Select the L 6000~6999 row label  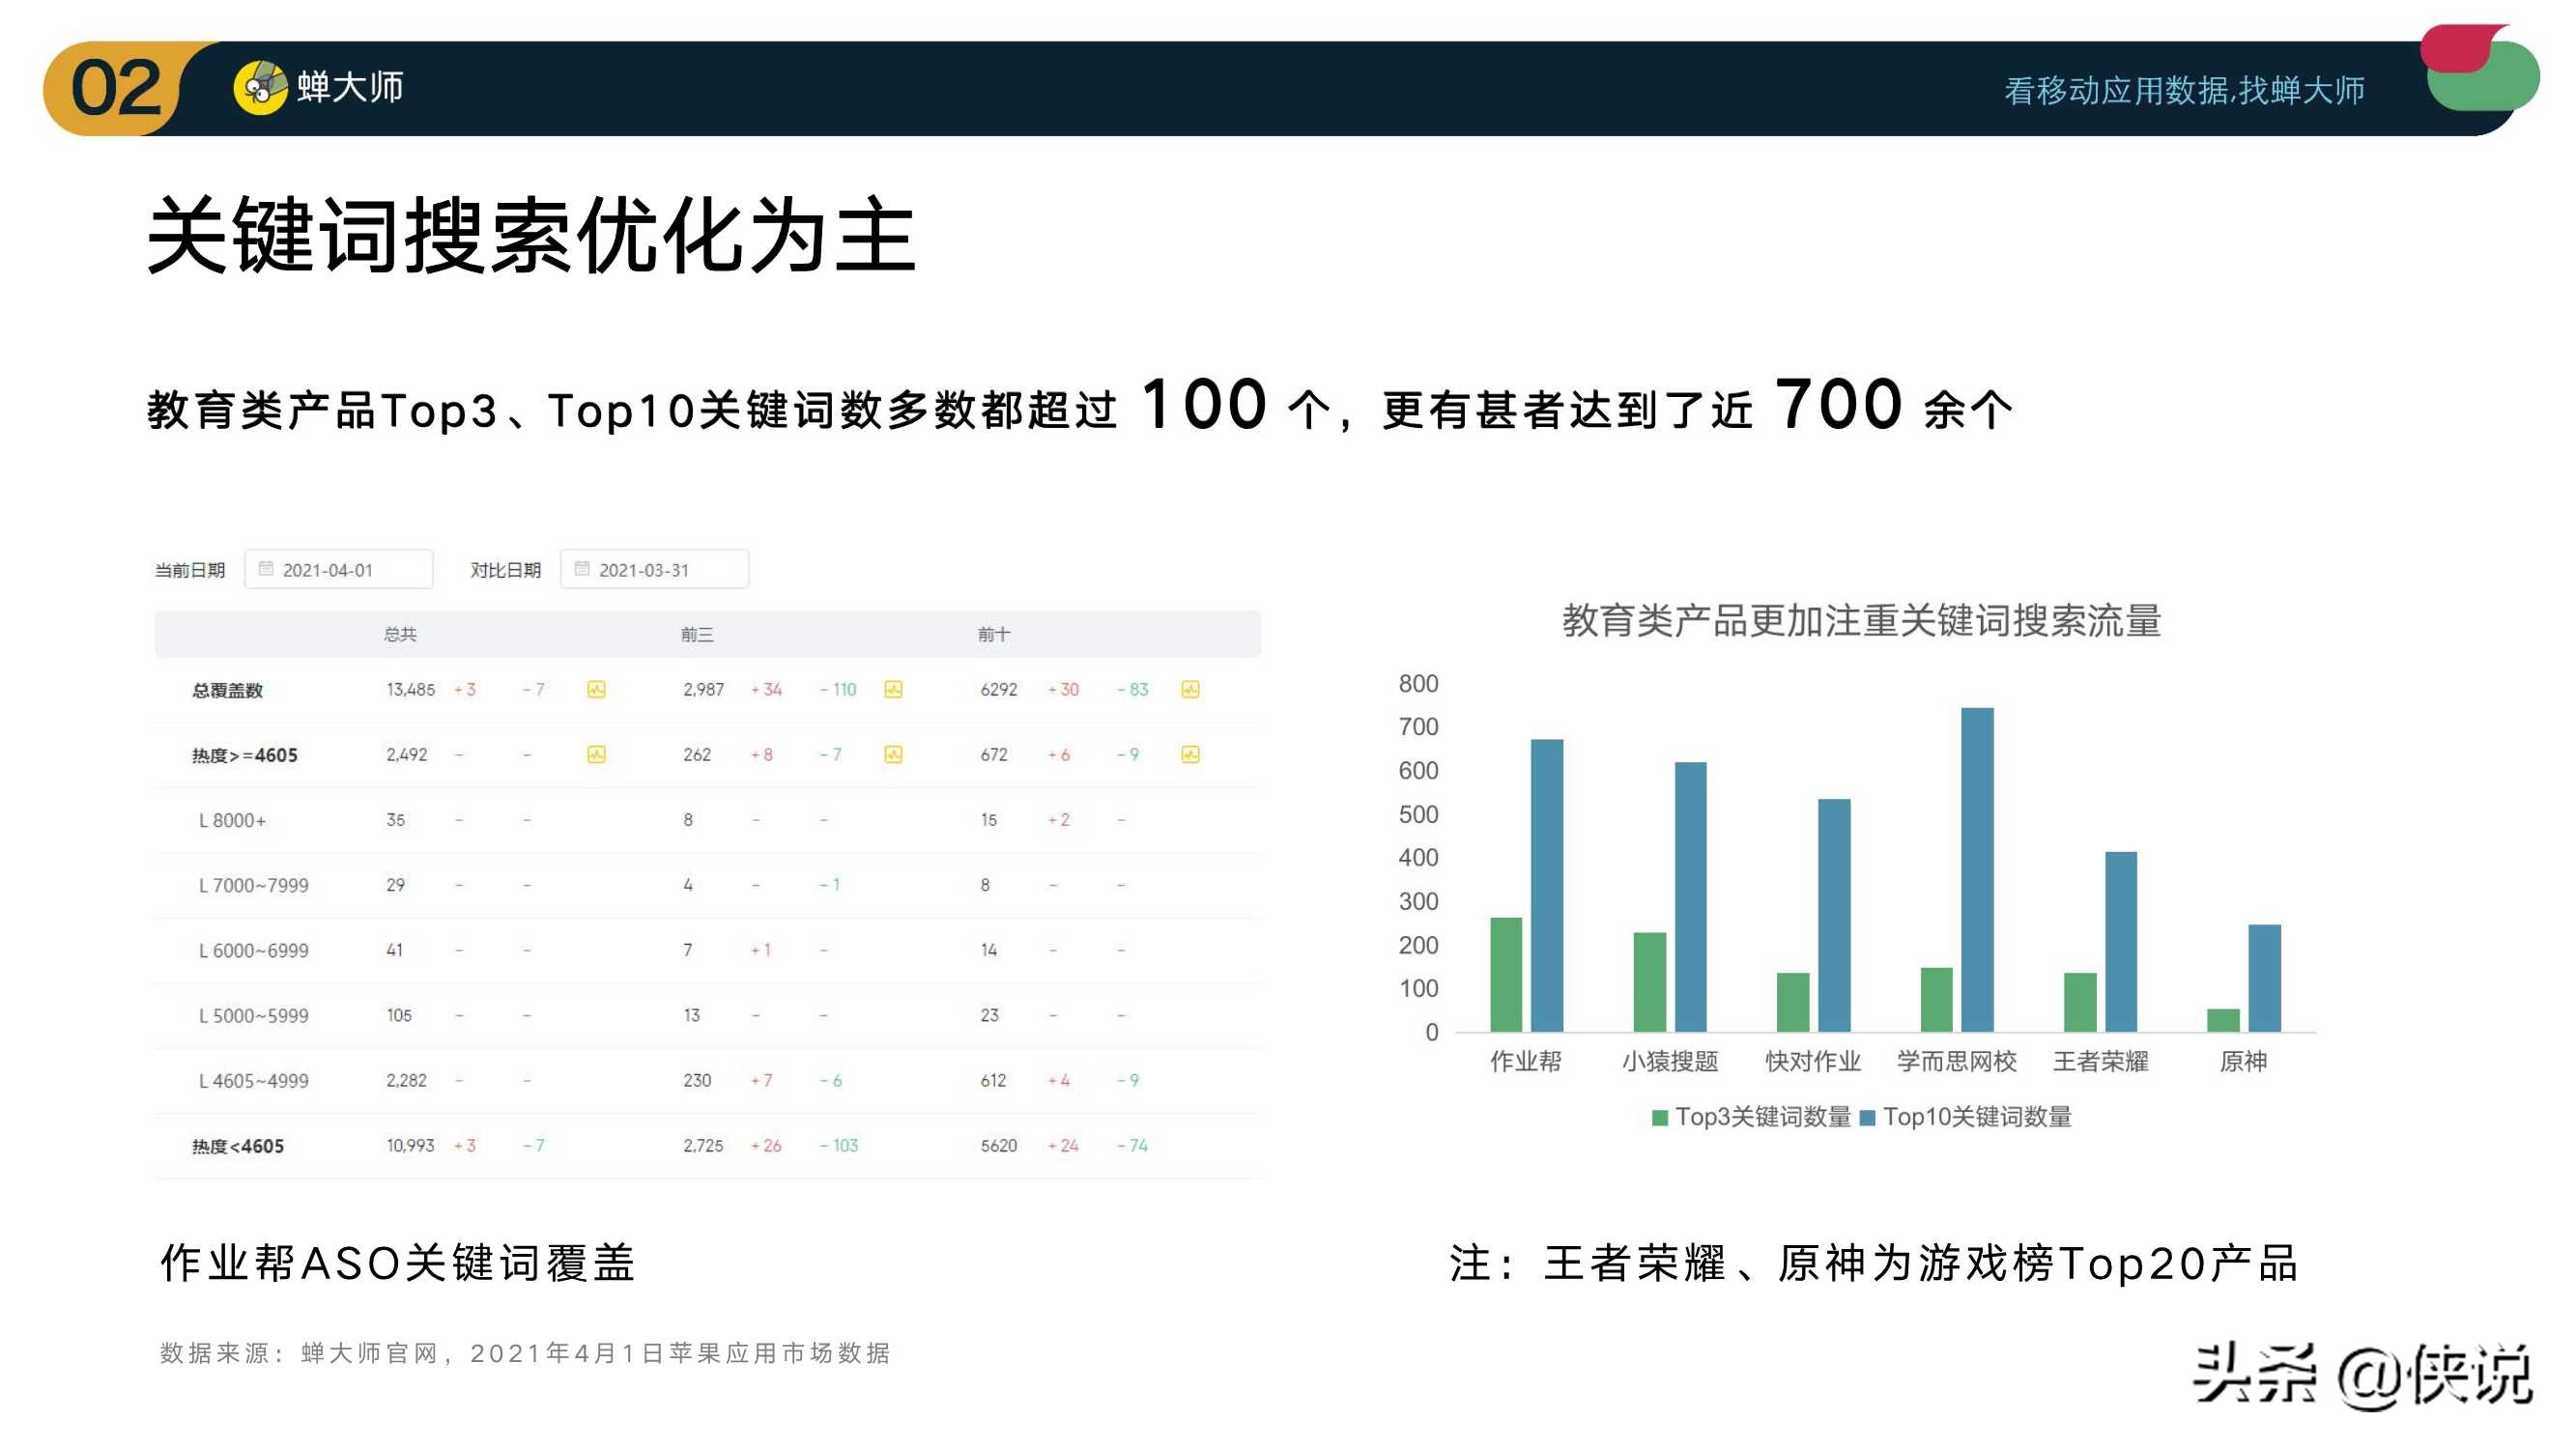tap(254, 950)
